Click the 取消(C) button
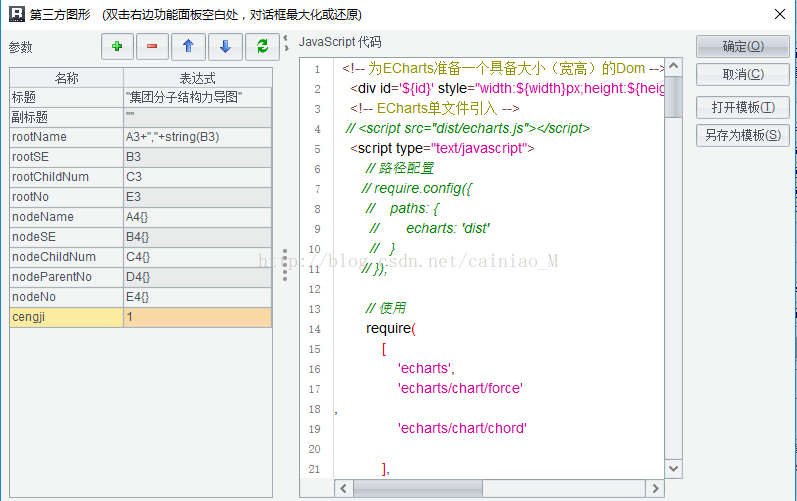Viewport: 797px width, 501px height. click(743, 75)
